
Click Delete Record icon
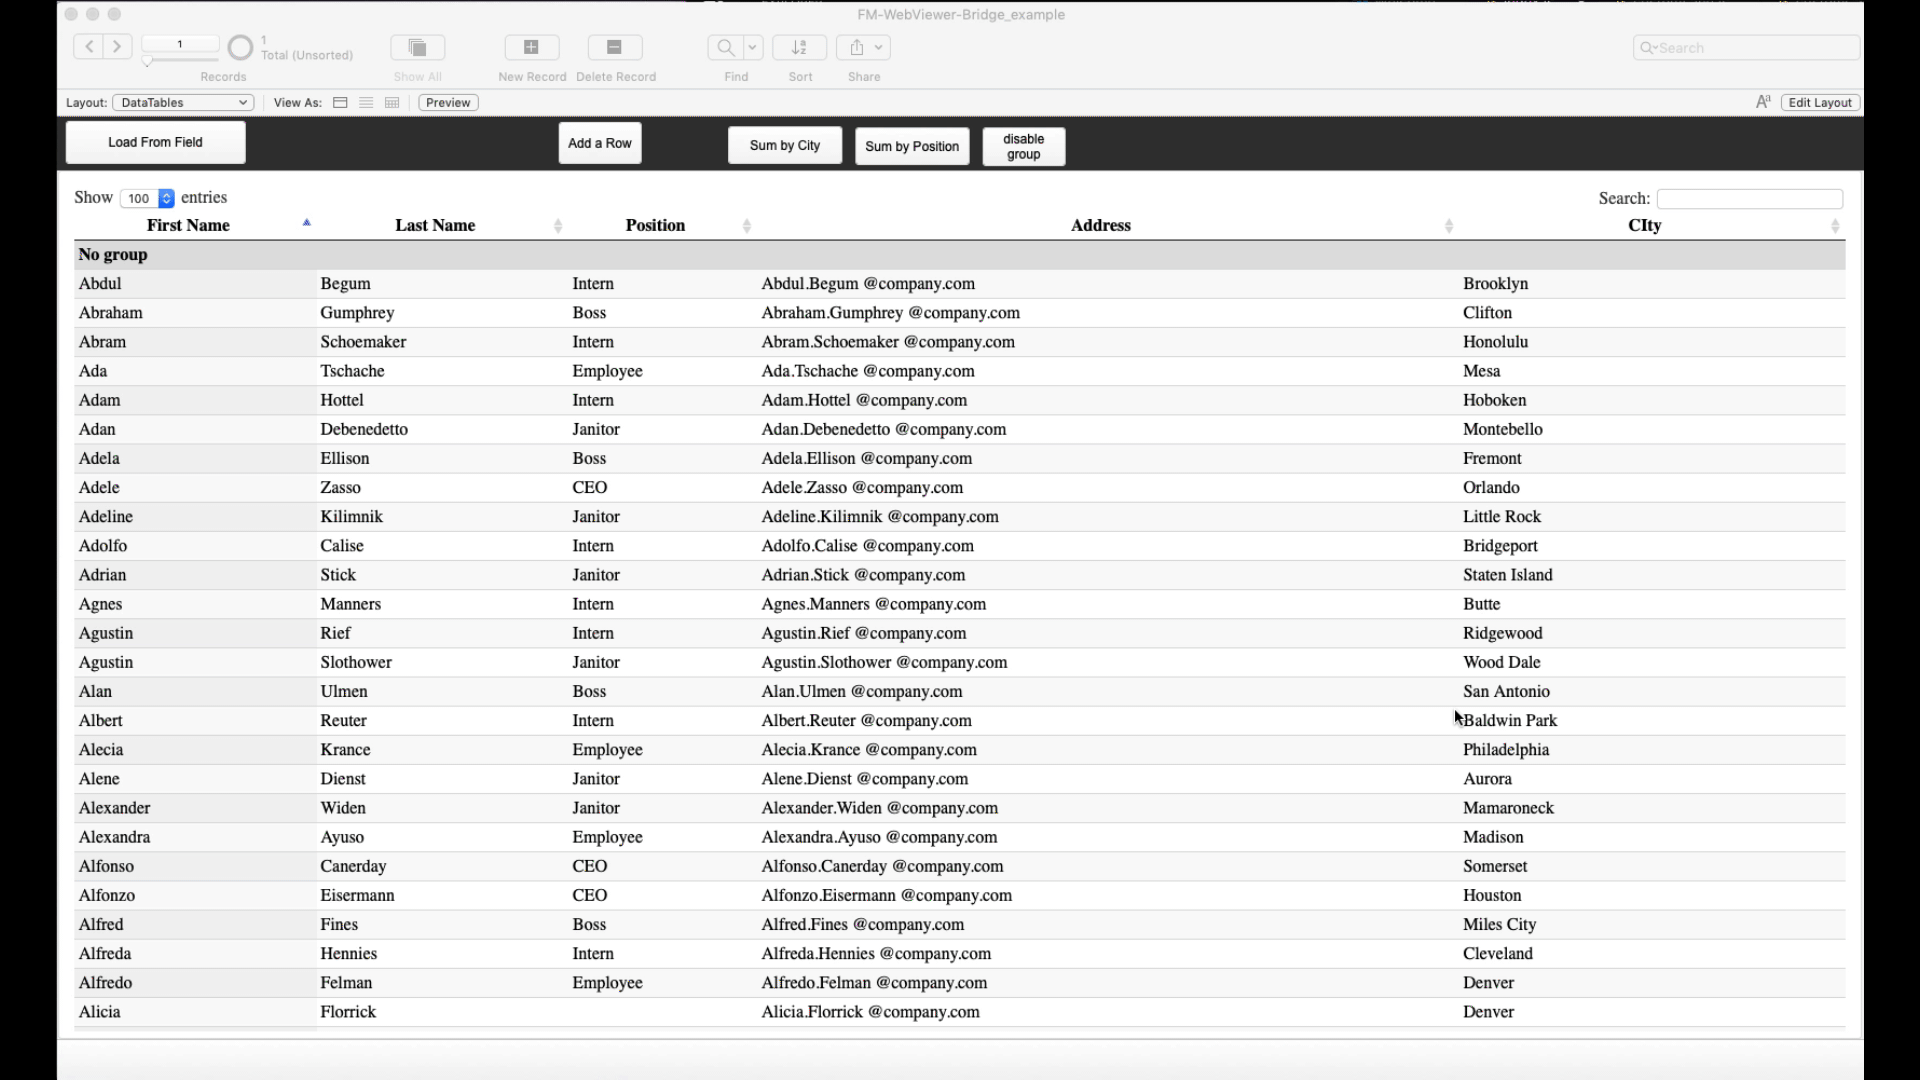tap(615, 47)
